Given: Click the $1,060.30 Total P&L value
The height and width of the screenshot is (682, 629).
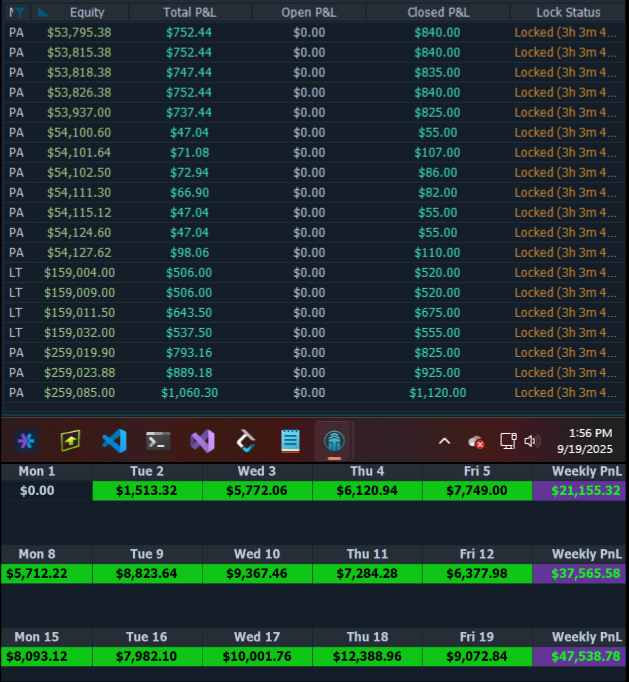Looking at the screenshot, I should click(x=189, y=393).
